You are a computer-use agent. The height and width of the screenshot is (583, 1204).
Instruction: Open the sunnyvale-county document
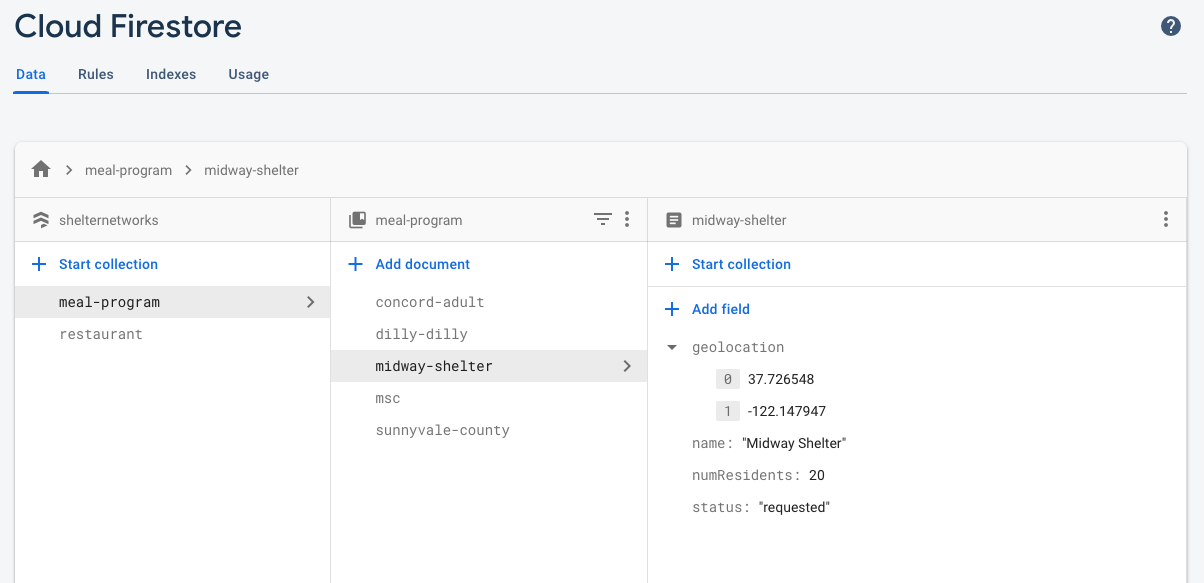coord(442,430)
